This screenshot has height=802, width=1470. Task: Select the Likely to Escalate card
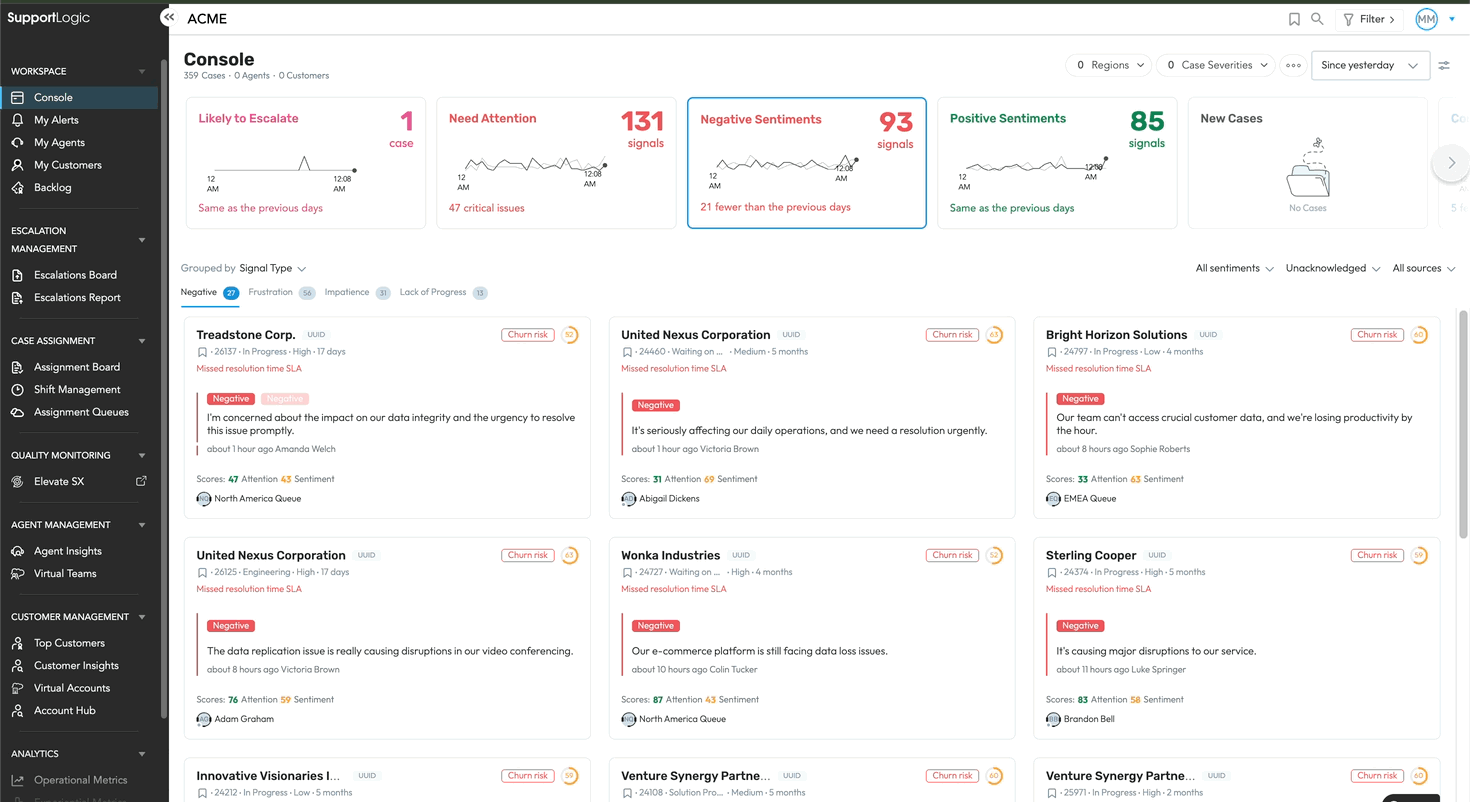306,163
